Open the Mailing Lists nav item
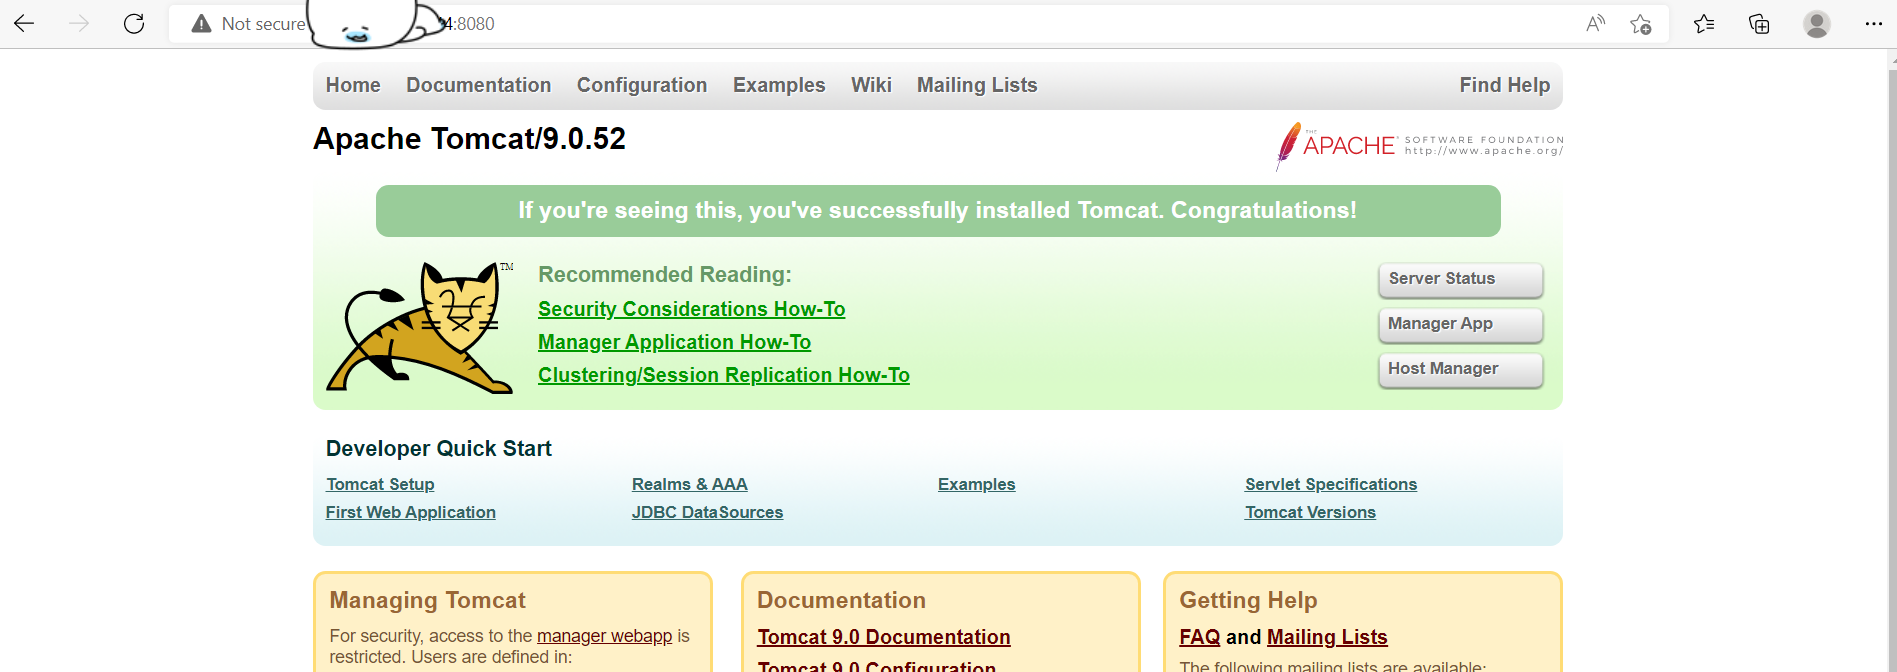1897x672 pixels. point(977,85)
